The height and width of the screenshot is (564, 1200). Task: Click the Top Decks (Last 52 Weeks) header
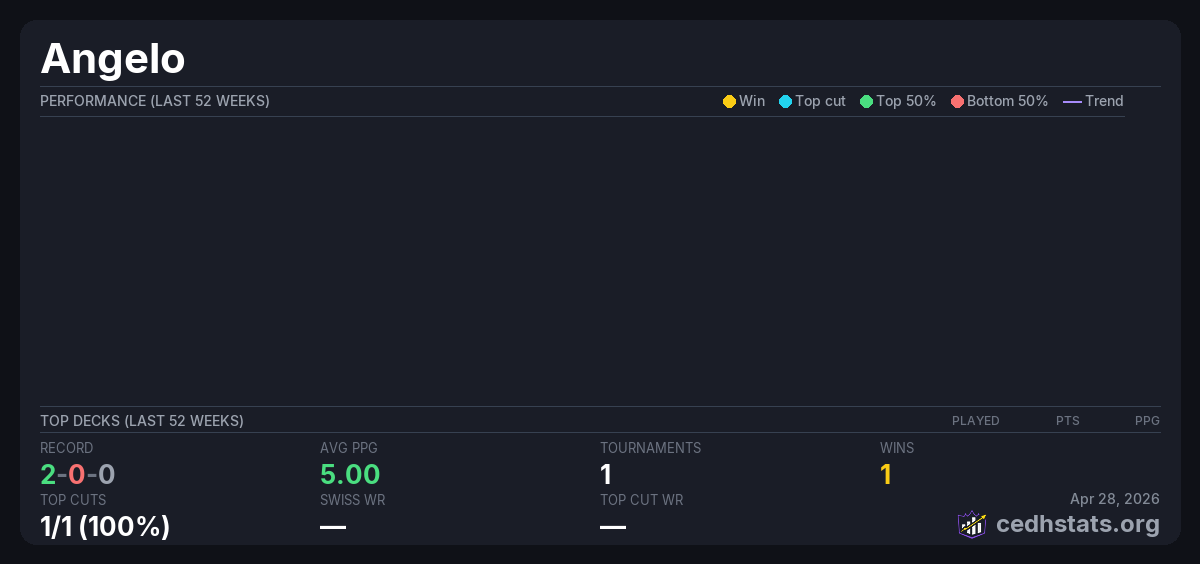(x=142, y=421)
